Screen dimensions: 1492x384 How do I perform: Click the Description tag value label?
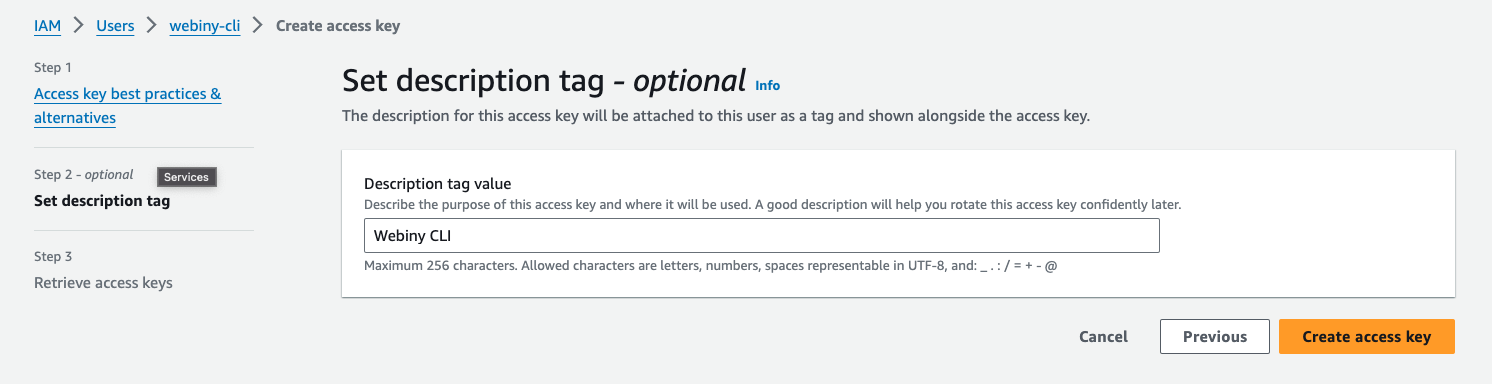pyautogui.click(x=438, y=184)
